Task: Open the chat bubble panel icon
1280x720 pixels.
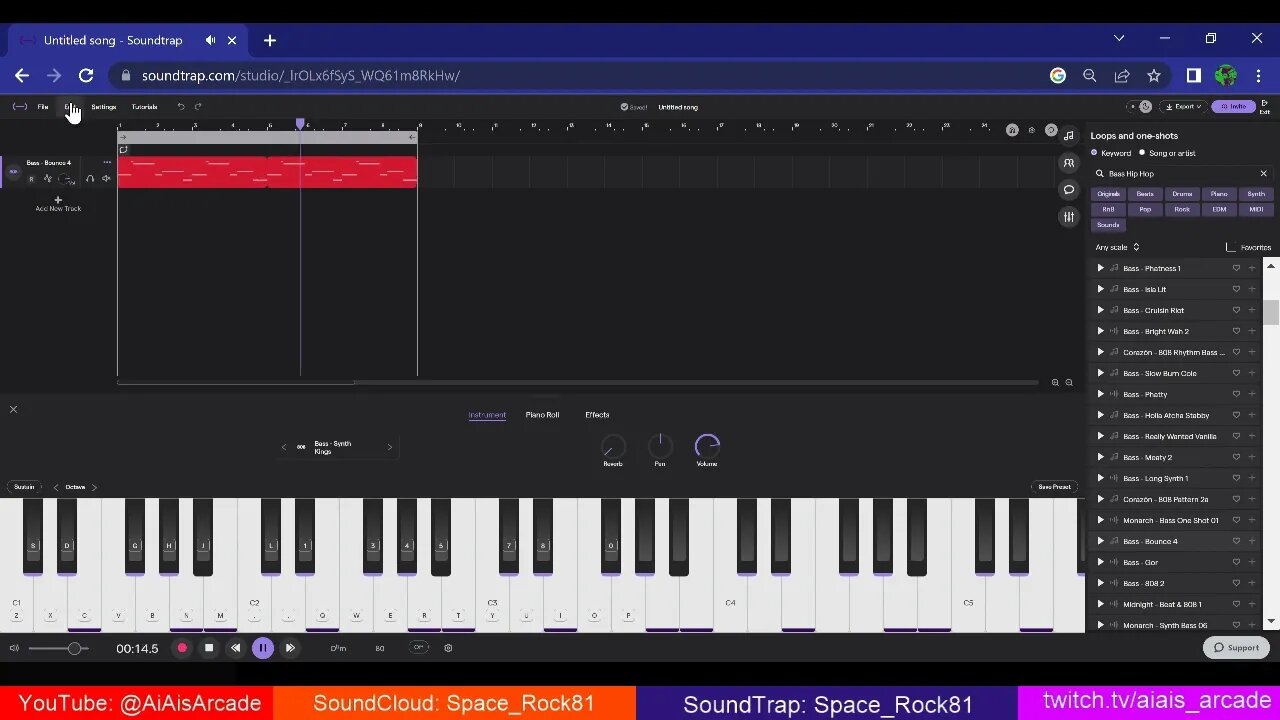Action: [x=1069, y=190]
